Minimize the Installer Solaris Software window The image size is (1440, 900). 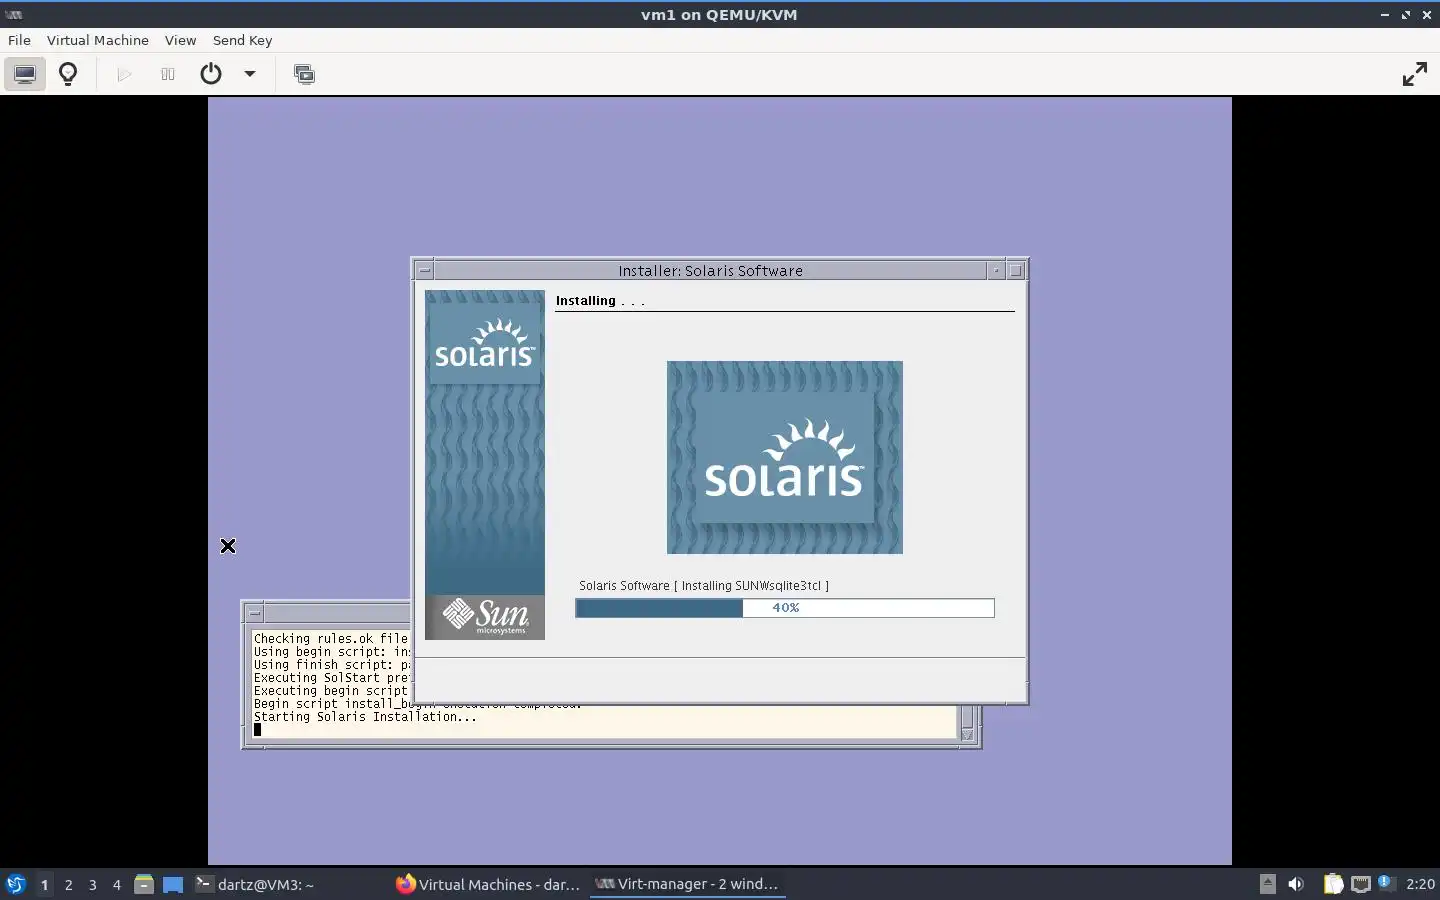996,270
